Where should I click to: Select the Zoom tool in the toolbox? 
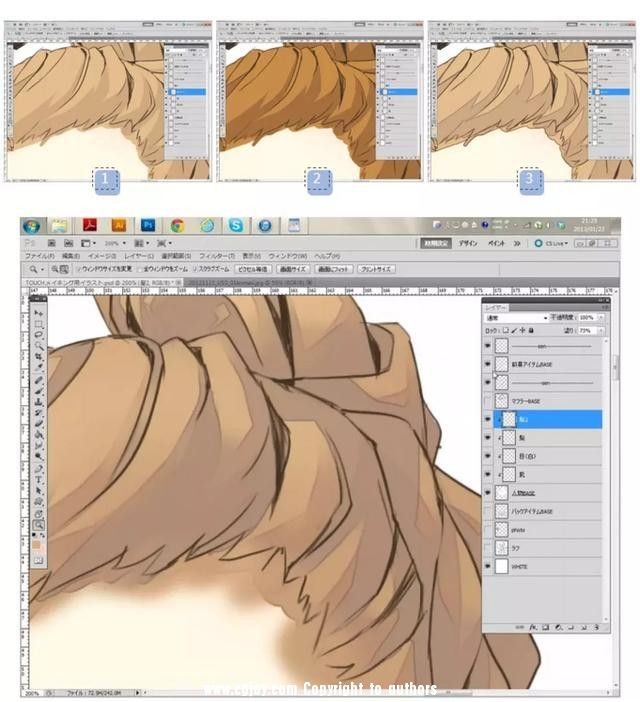pos(39,525)
